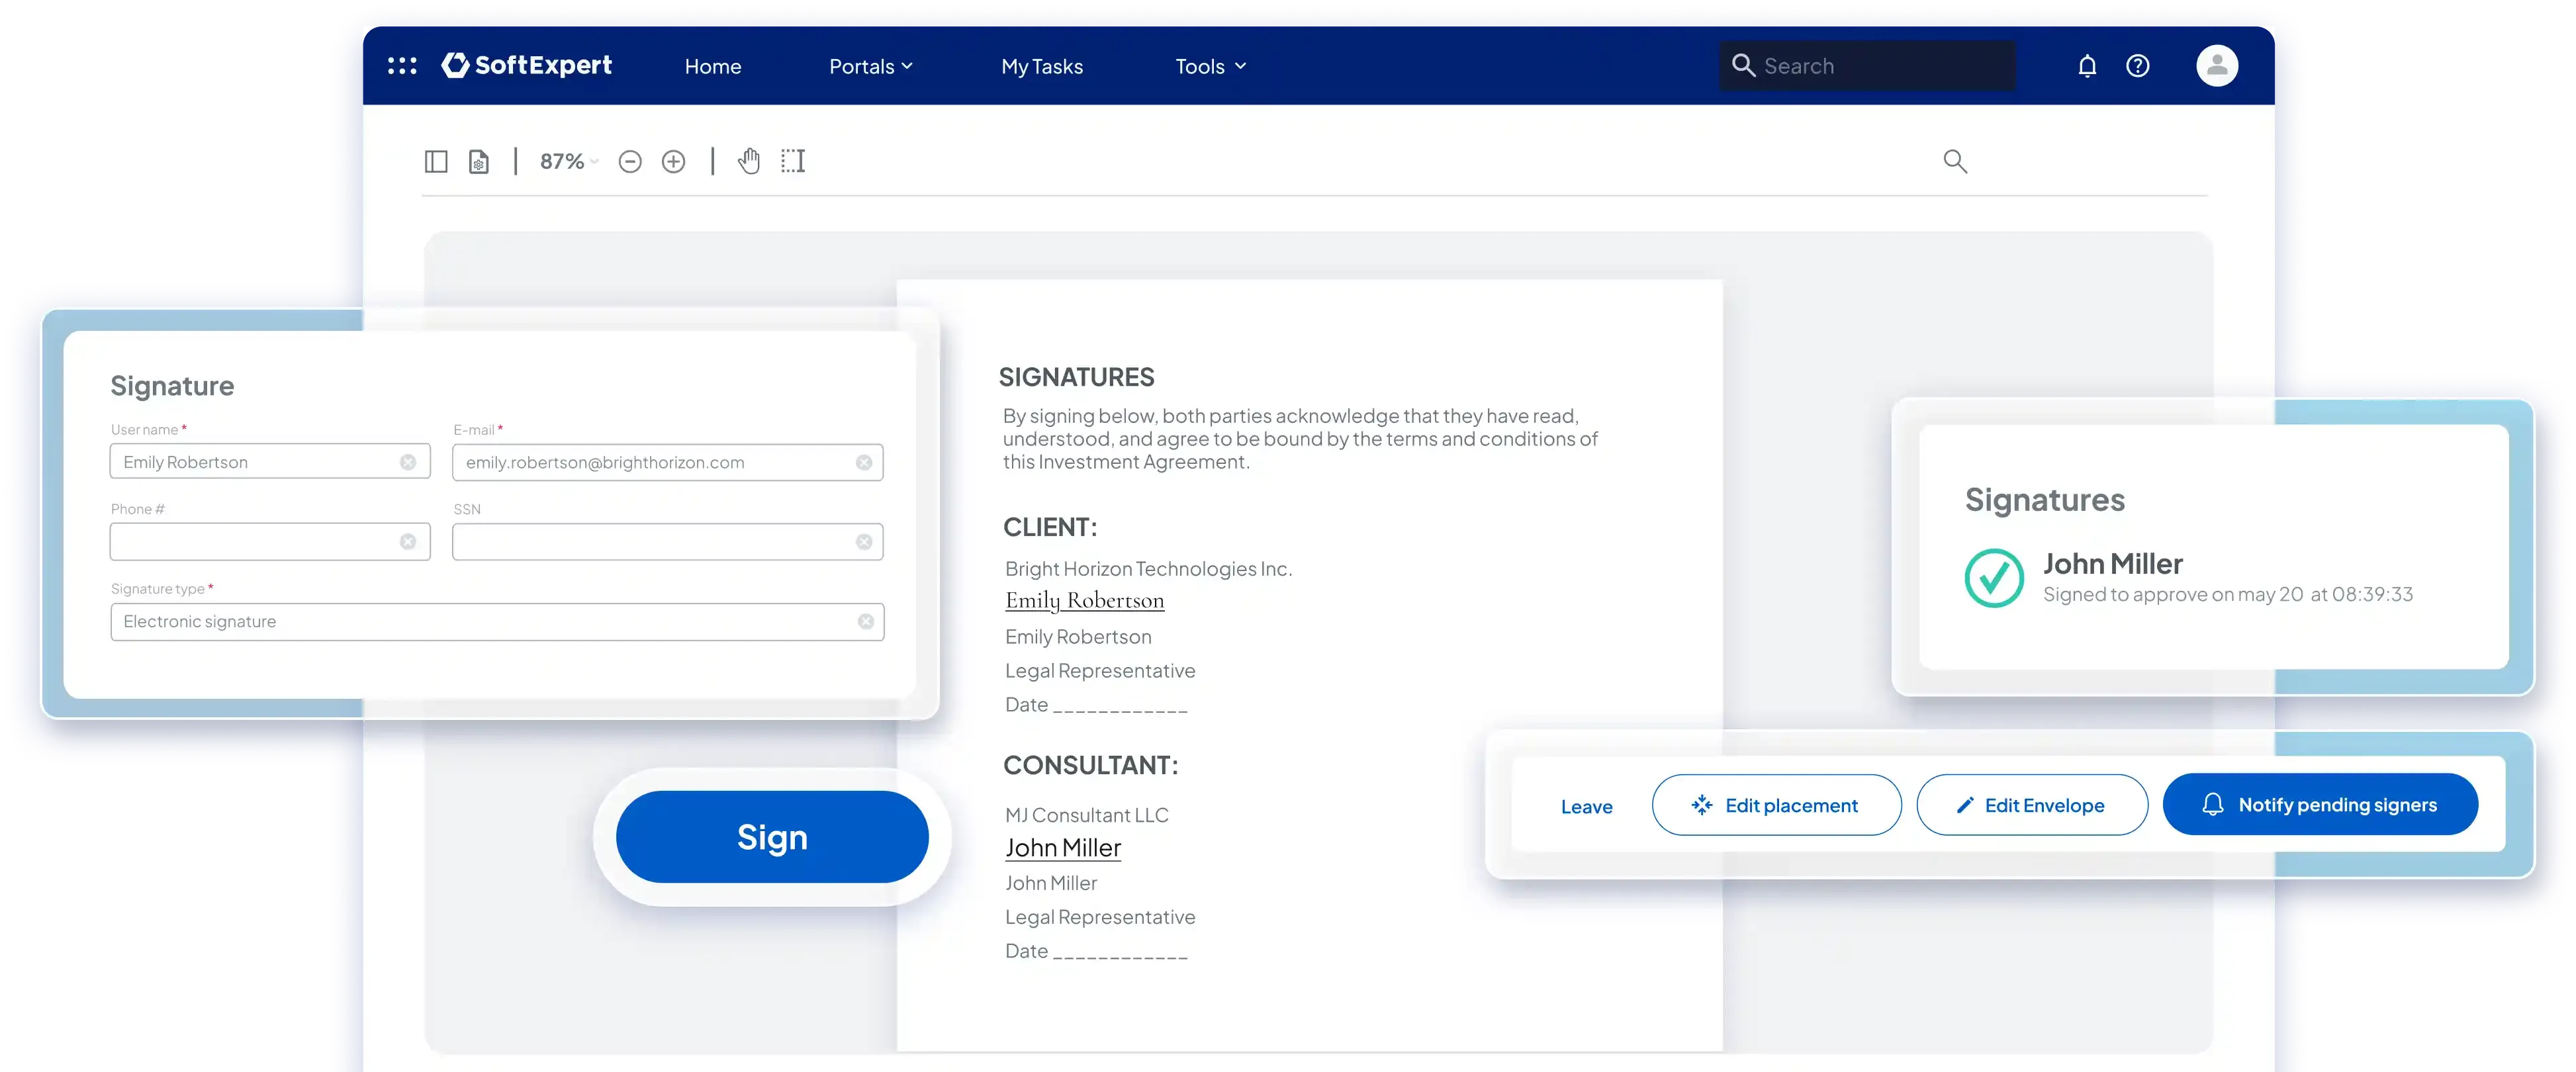Click Edit Envelope button

click(x=2032, y=805)
